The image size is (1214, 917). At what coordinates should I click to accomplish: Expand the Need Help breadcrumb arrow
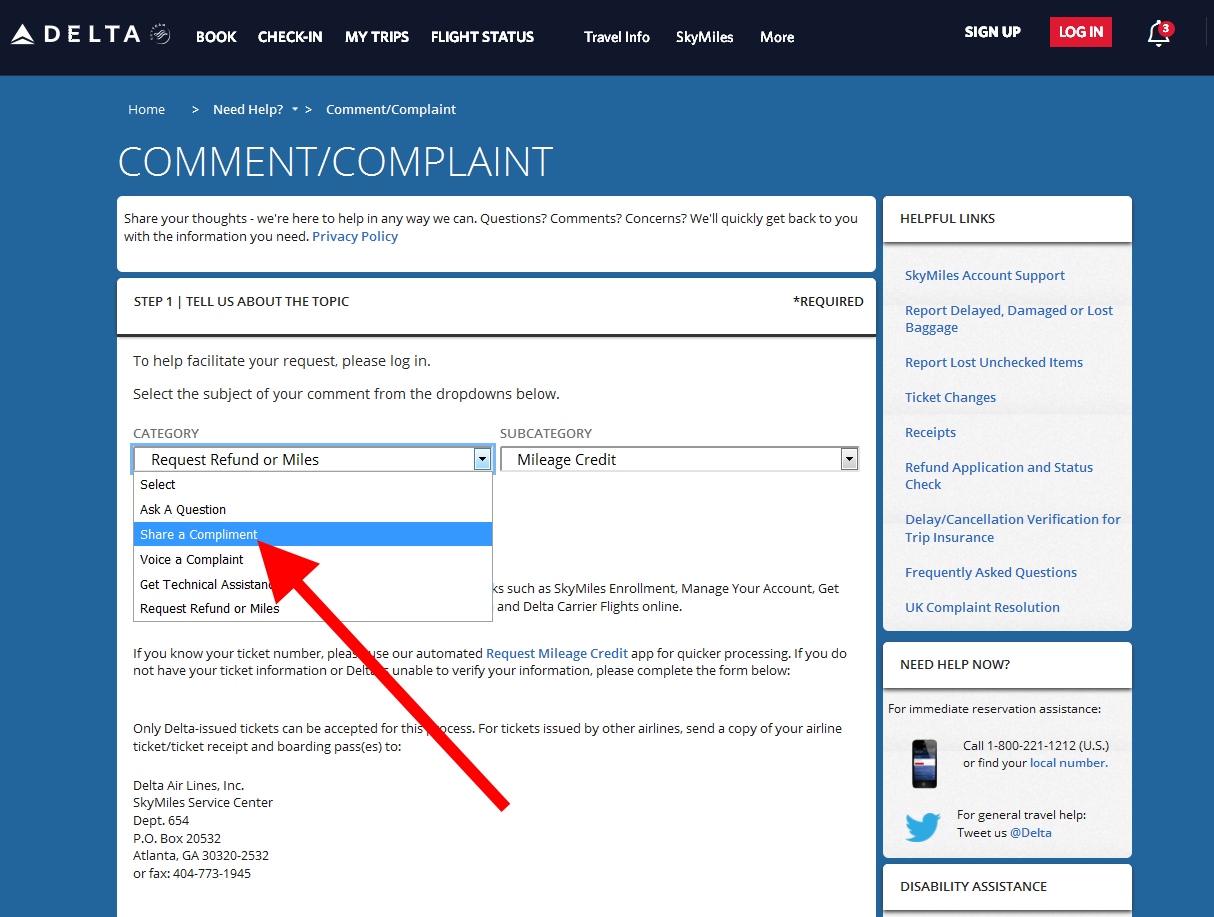pos(295,110)
